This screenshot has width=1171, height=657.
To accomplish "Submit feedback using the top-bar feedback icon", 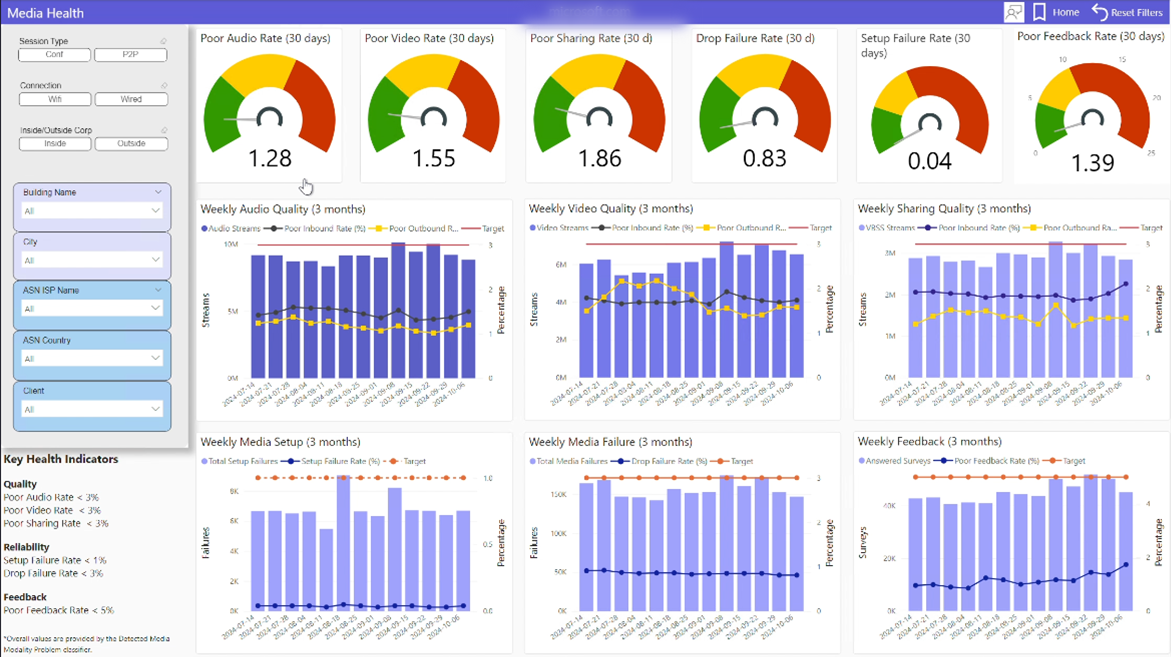I will click(1013, 12).
